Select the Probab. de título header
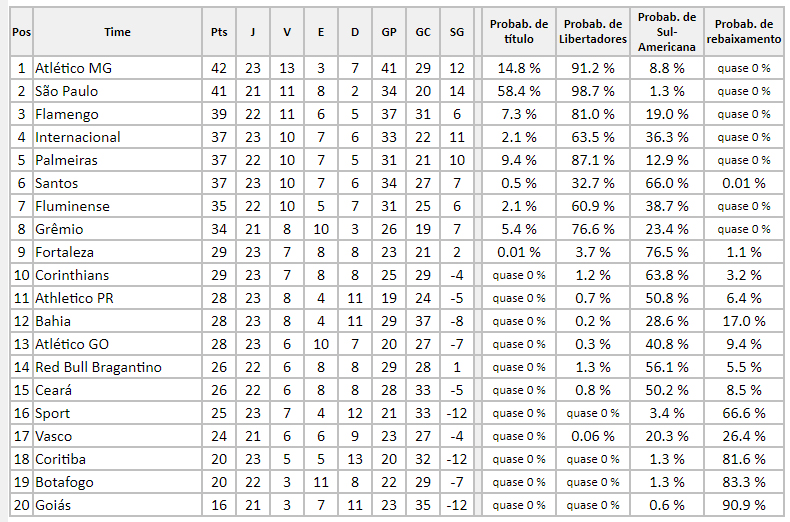 point(519,32)
